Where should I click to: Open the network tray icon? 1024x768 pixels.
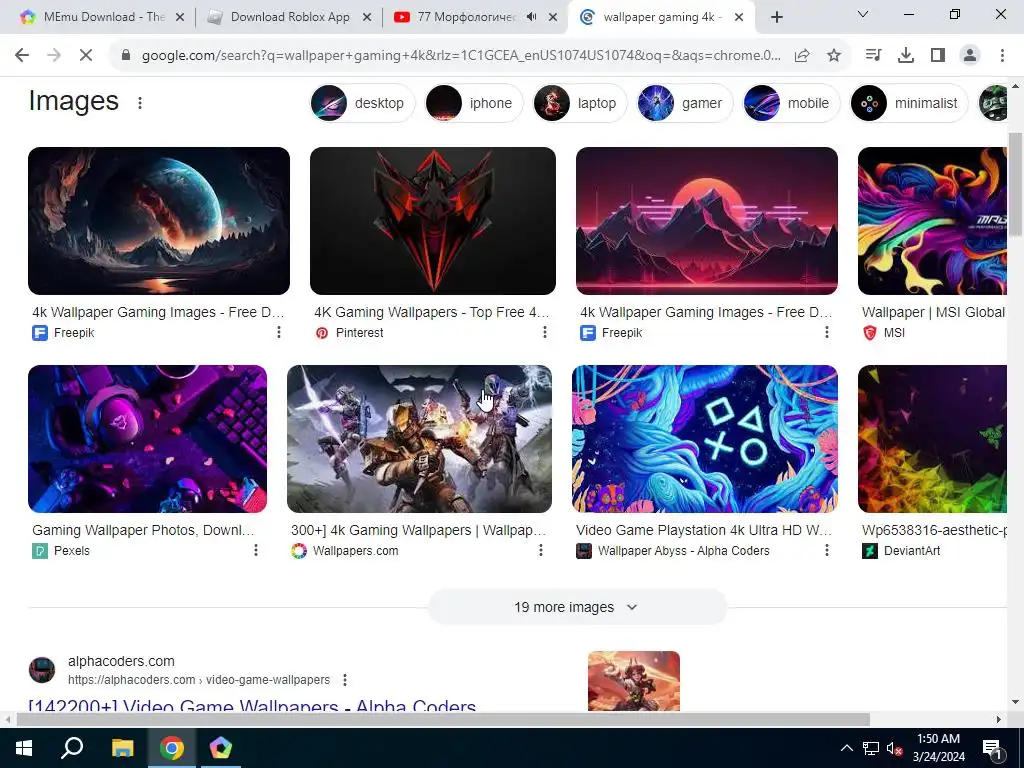point(871,749)
